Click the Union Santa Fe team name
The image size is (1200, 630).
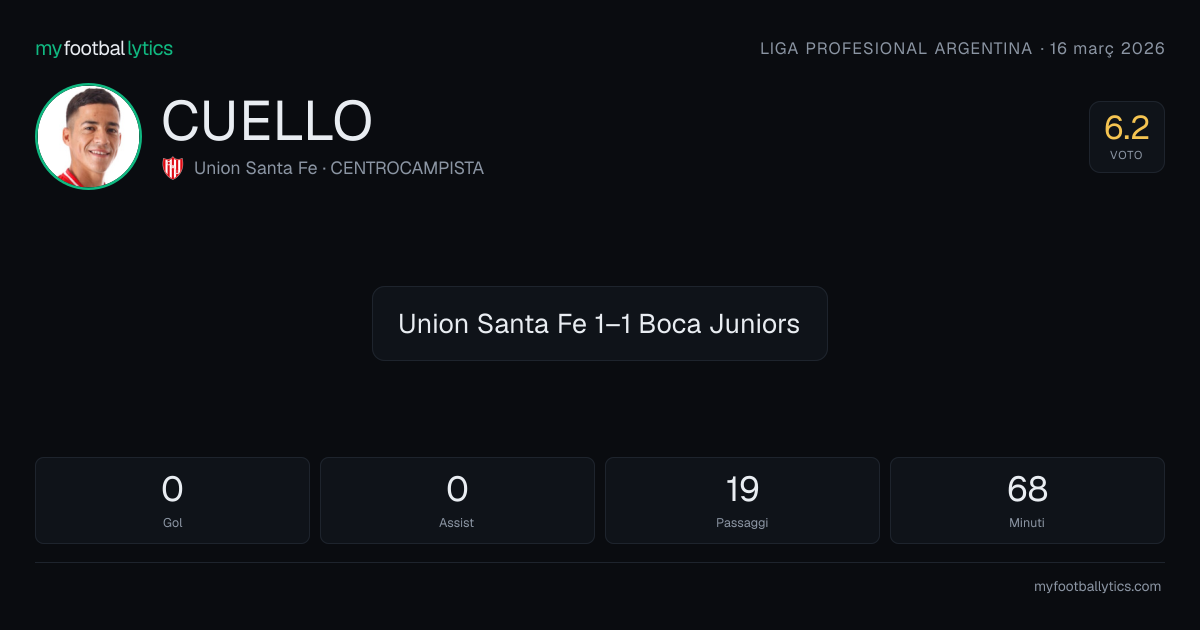[255, 168]
